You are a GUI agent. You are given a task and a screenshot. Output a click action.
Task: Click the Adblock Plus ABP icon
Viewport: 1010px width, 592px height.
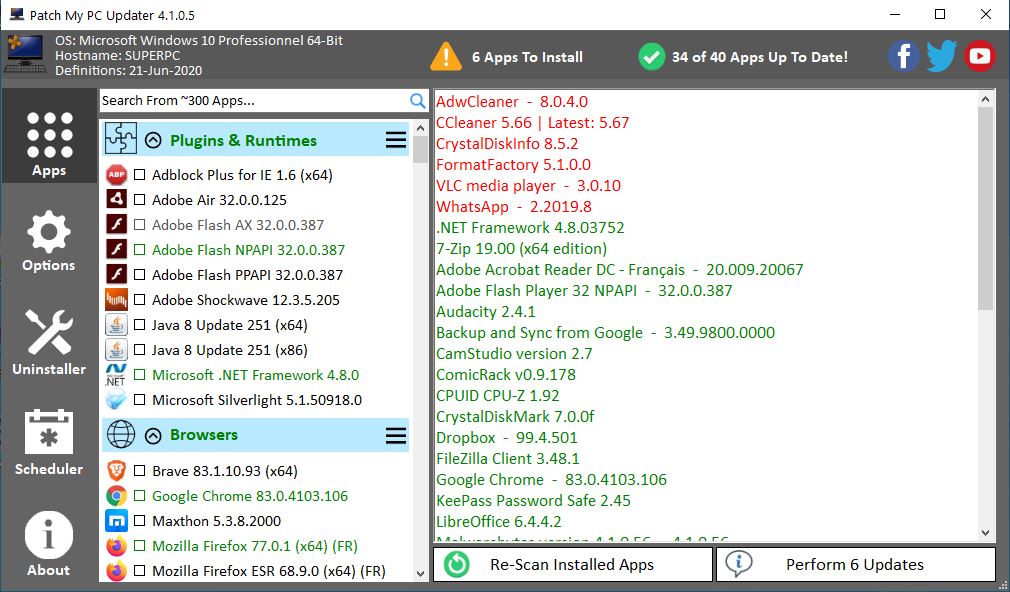(117, 175)
